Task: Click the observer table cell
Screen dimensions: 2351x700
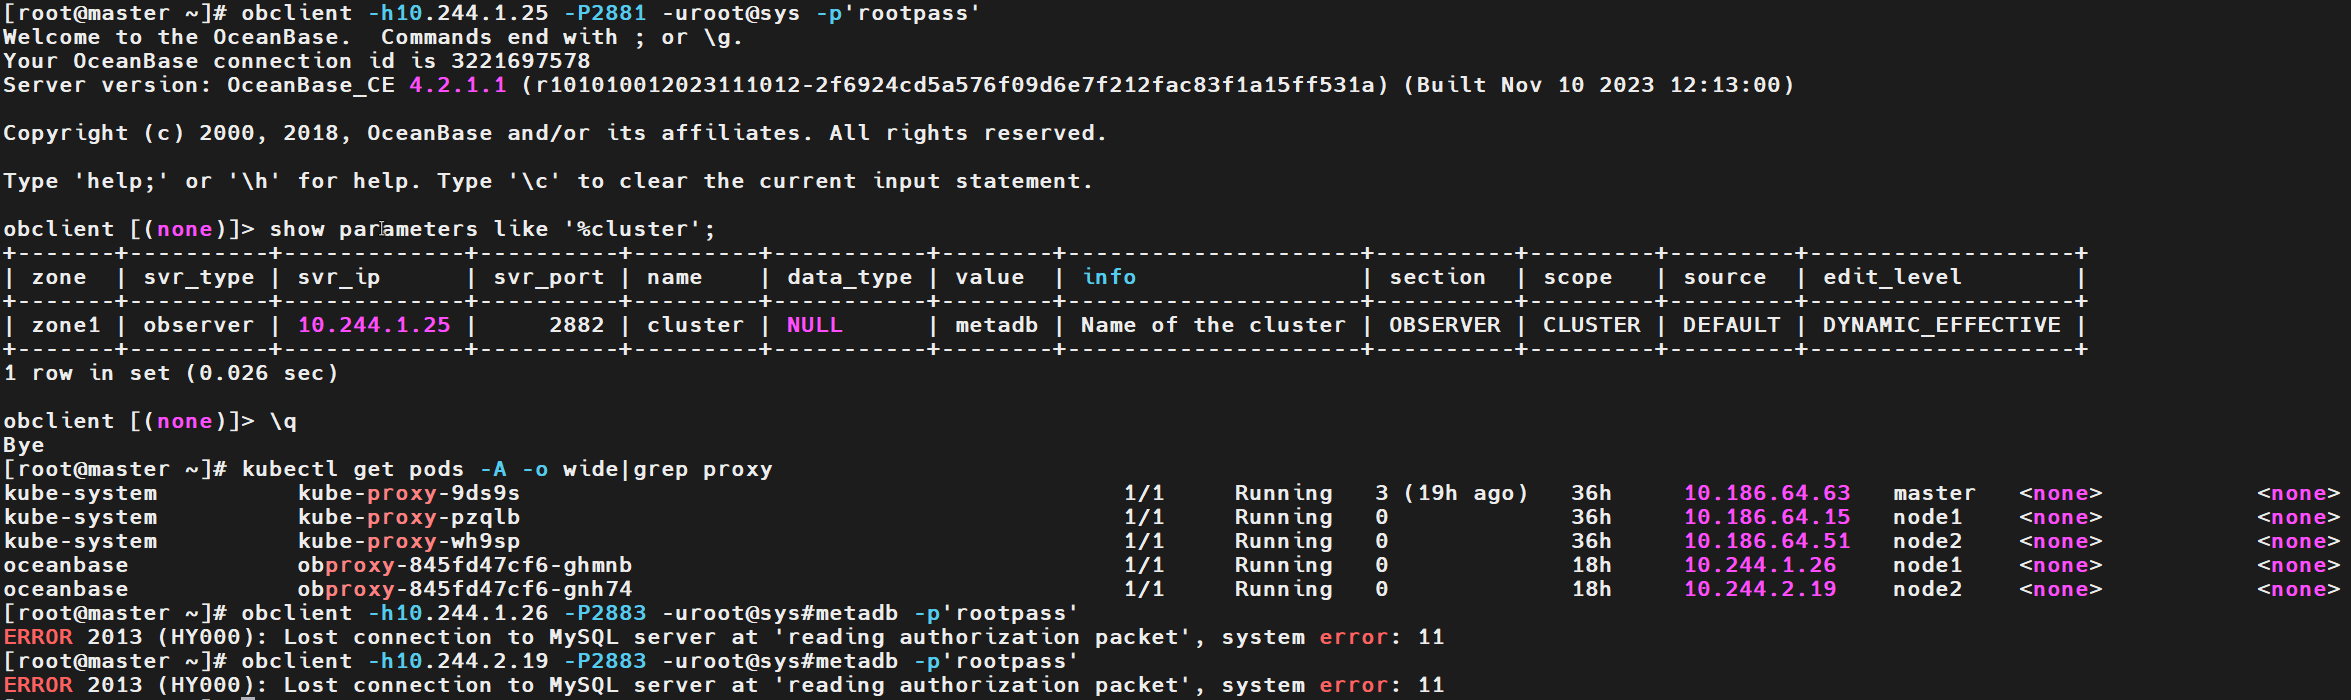Action: [x=199, y=325]
